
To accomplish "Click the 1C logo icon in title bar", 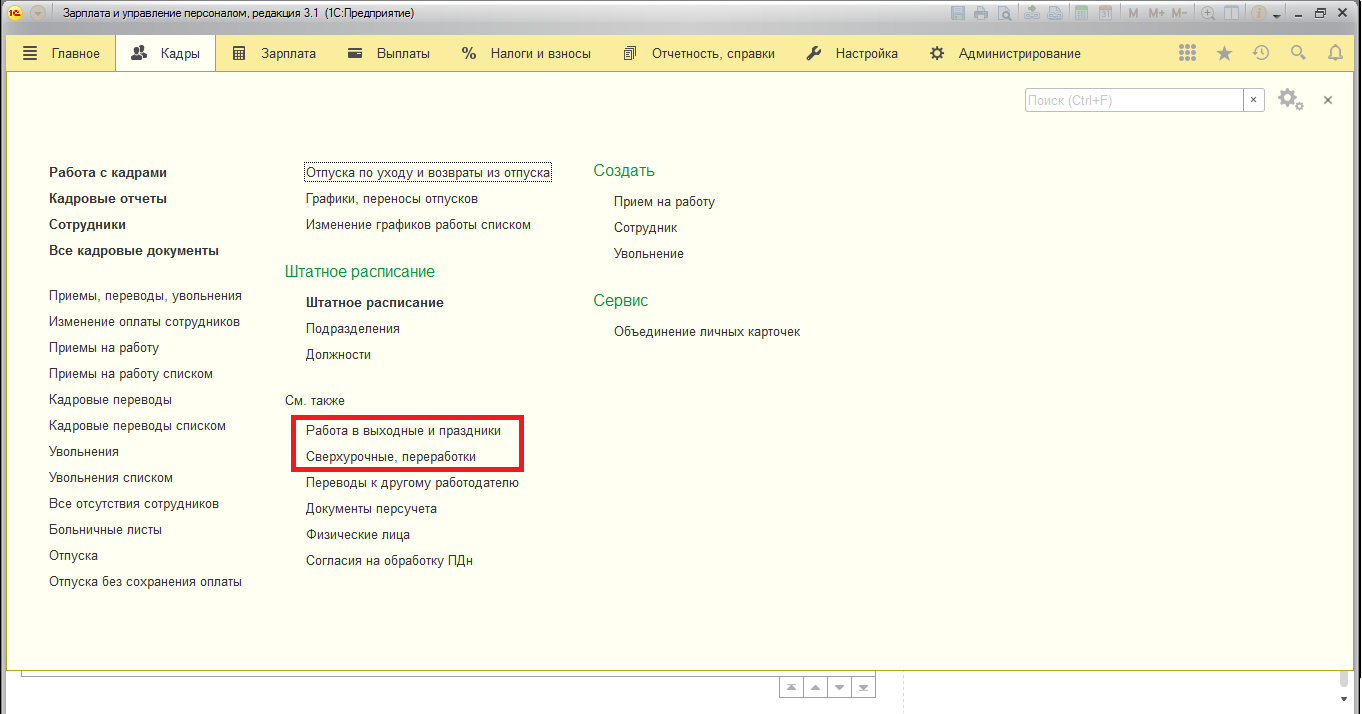I will pyautogui.click(x=16, y=13).
